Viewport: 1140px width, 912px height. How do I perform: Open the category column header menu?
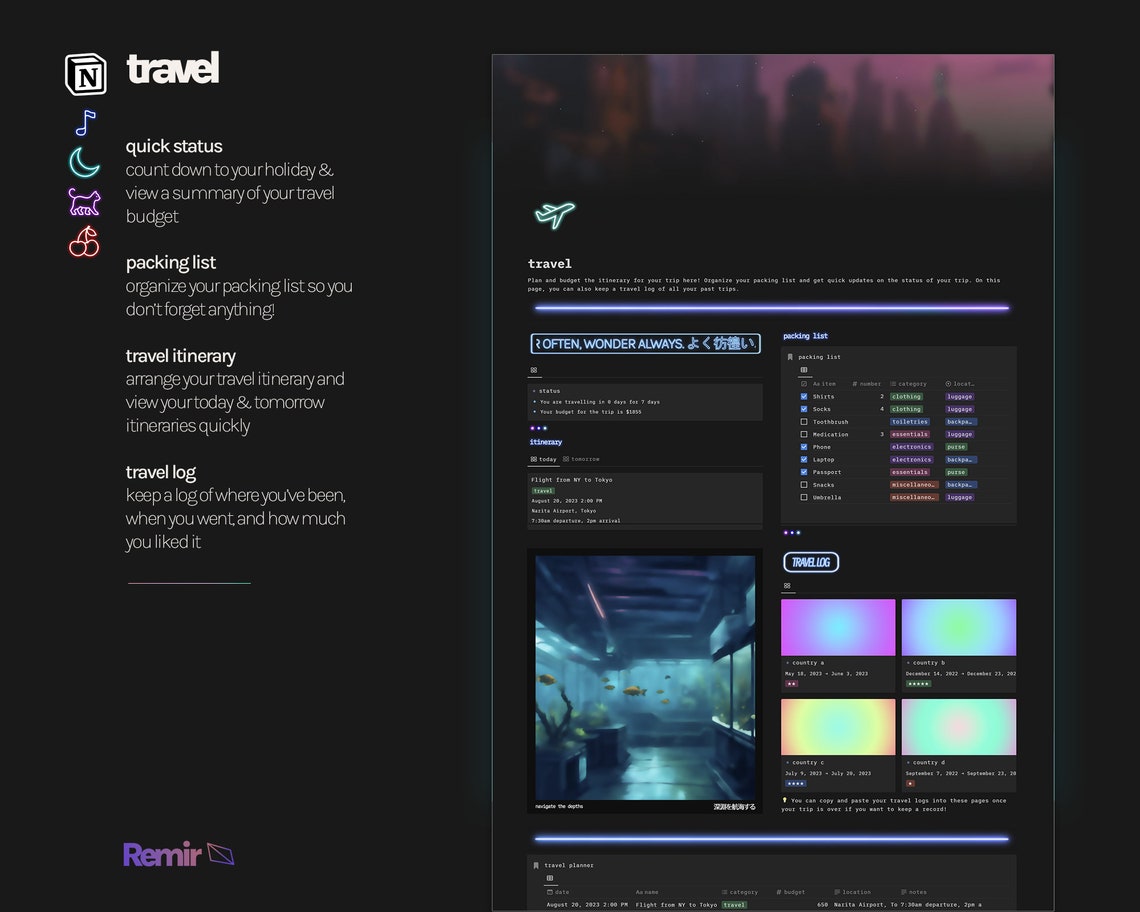(909, 384)
